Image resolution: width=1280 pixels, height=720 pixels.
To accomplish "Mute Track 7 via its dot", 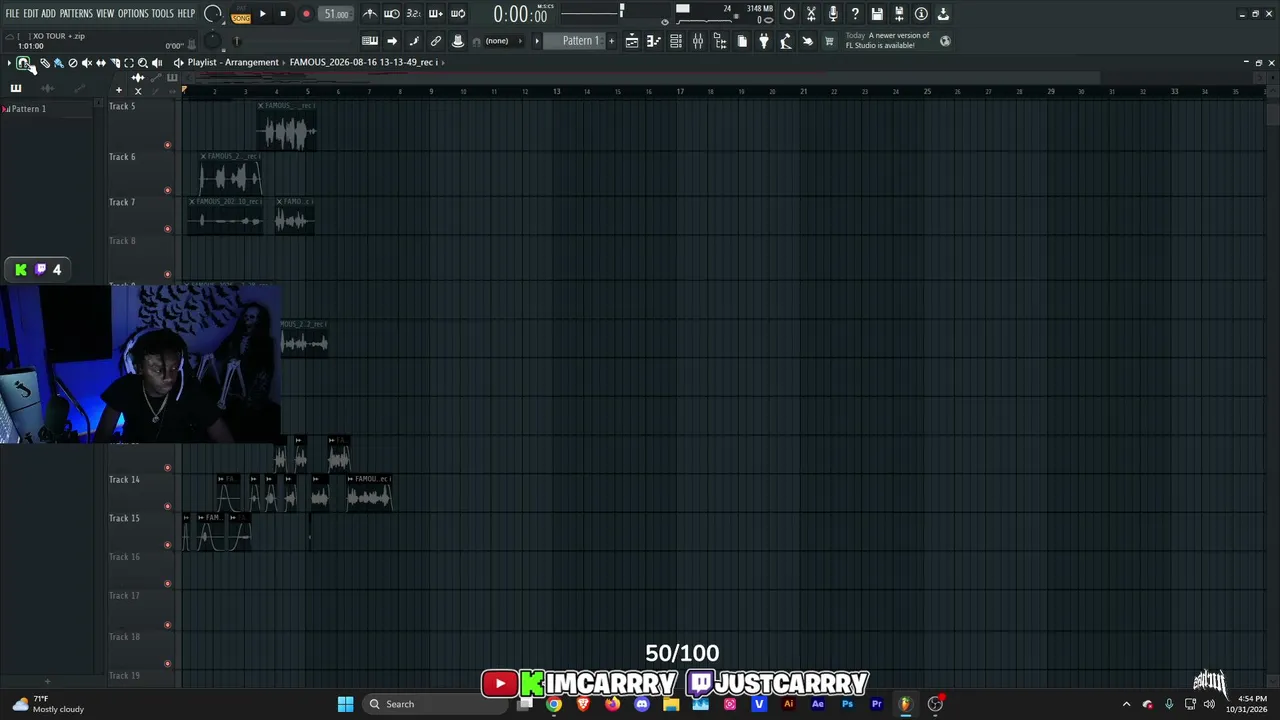I will point(167,229).
